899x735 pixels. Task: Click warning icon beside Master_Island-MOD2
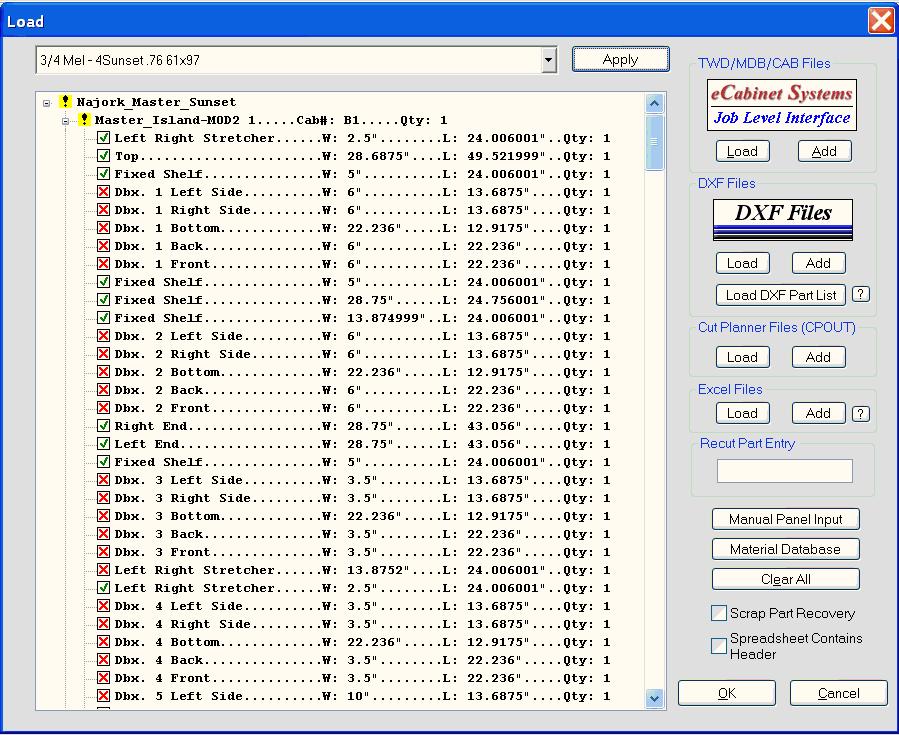[84, 120]
